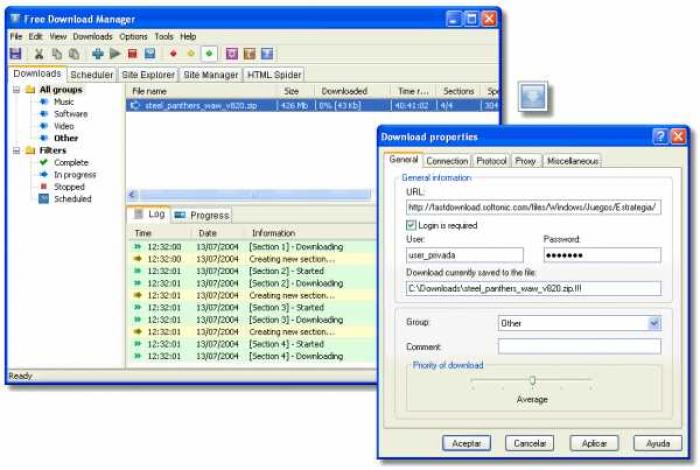Click the save floppy disk toolbar icon
Image resolution: width=700 pixels, height=470 pixels.
pyautogui.click(x=16, y=54)
